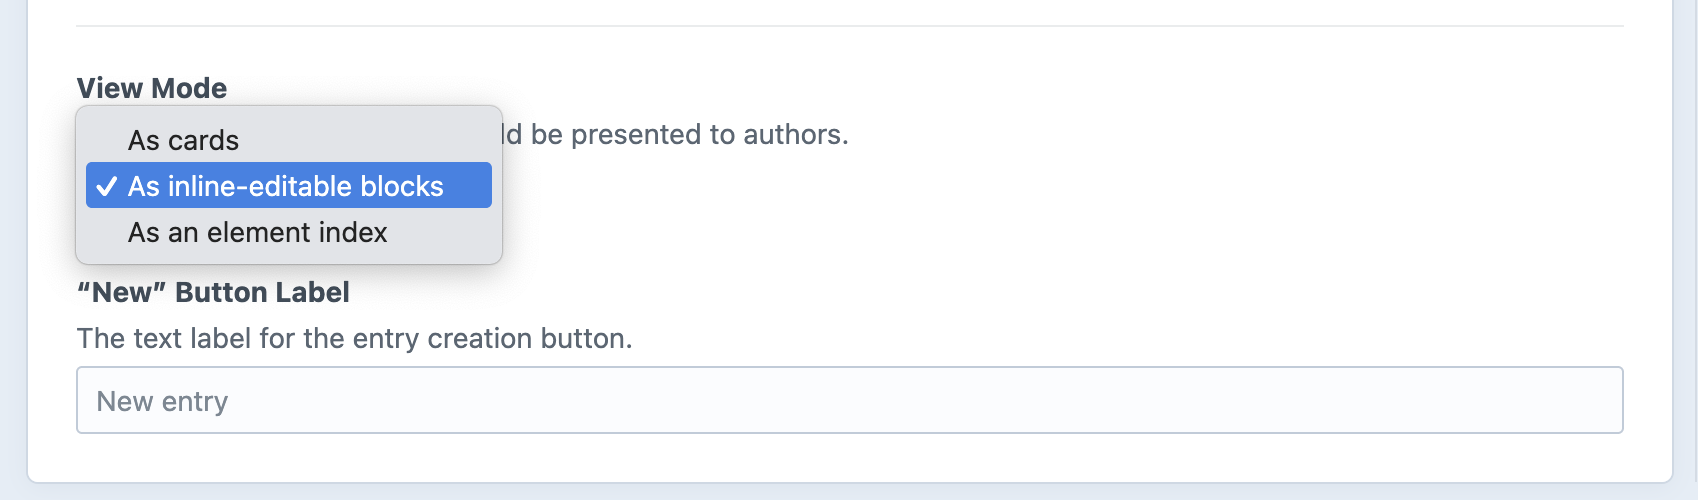This screenshot has height=500, width=1698.
Task: Click the "New entry" placeholder text
Action: (162, 401)
